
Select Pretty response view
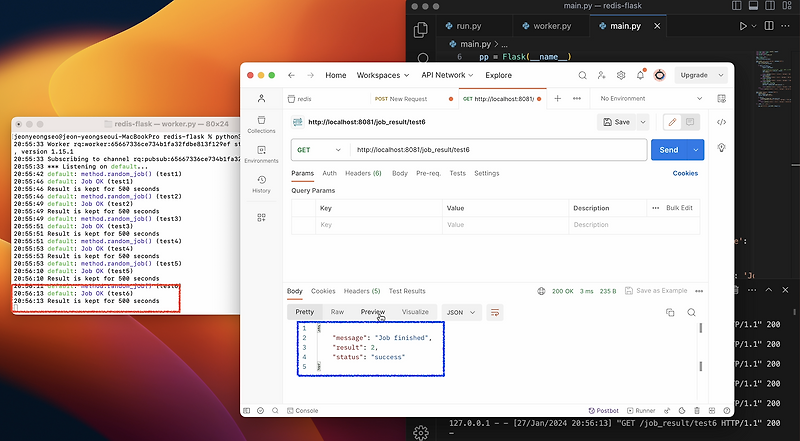pos(305,312)
